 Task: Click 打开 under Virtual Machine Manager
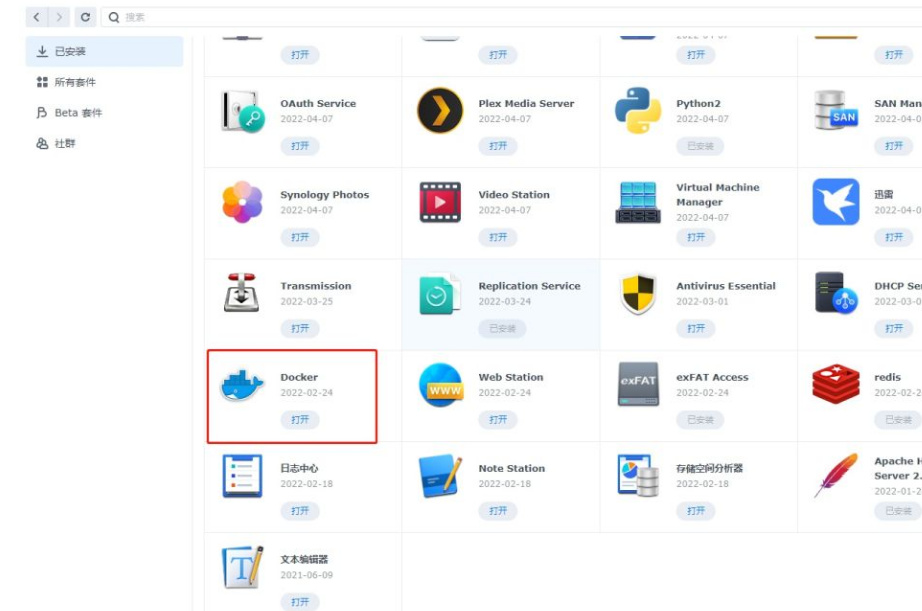point(696,237)
